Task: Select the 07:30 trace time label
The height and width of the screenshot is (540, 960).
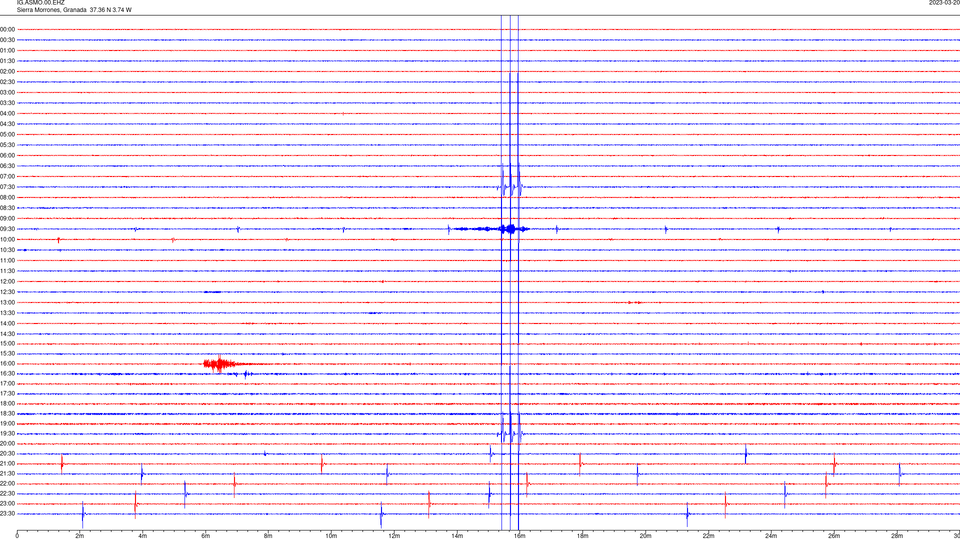Action: [7, 187]
